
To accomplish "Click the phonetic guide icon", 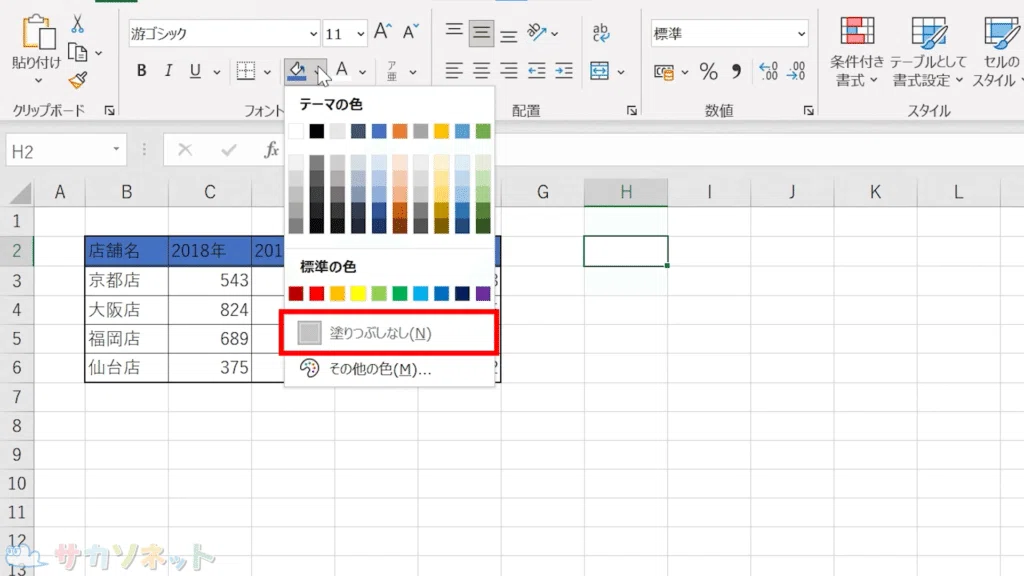I will click(x=392, y=71).
